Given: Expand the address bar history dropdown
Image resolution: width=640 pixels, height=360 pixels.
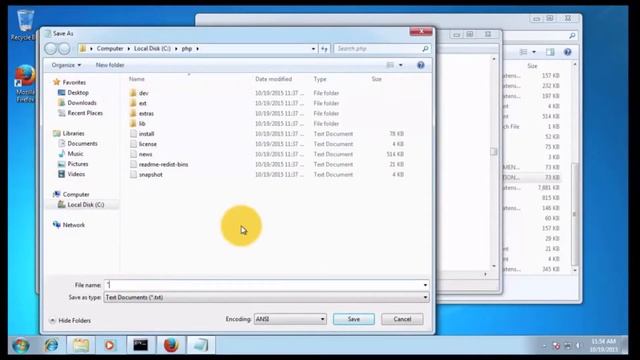Looking at the screenshot, I should coord(313,49).
